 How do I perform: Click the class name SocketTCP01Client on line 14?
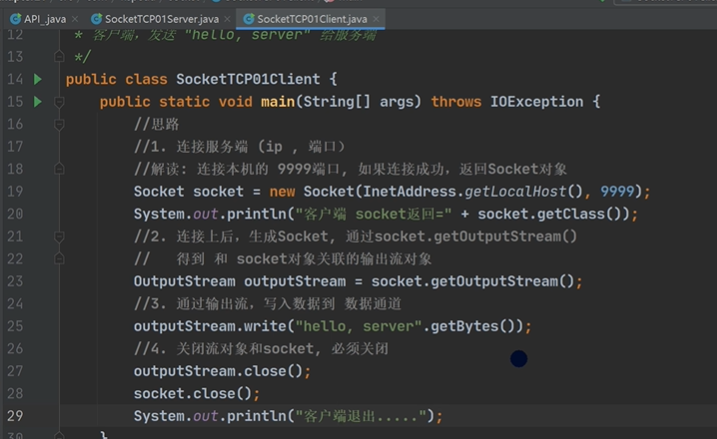point(248,79)
